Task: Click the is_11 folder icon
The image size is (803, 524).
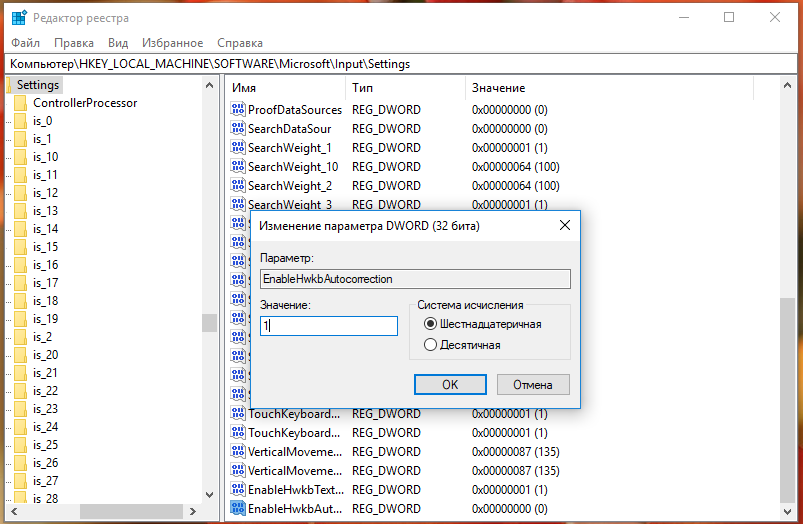Action: tap(20, 175)
